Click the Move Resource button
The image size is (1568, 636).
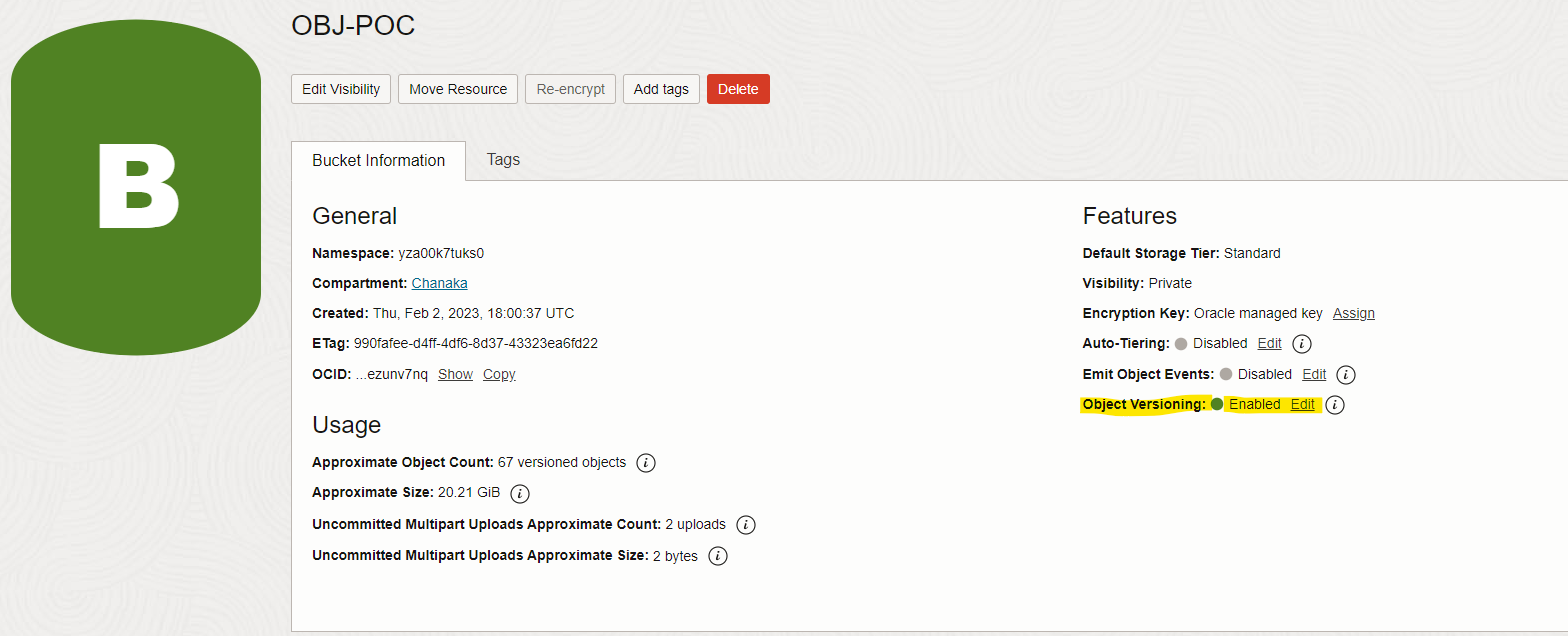click(x=458, y=89)
